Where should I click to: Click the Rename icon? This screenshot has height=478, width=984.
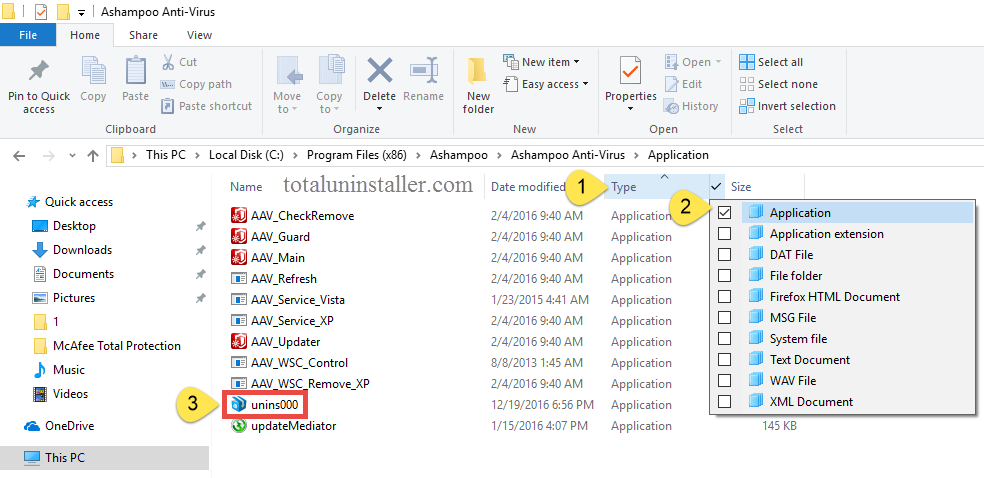[424, 70]
